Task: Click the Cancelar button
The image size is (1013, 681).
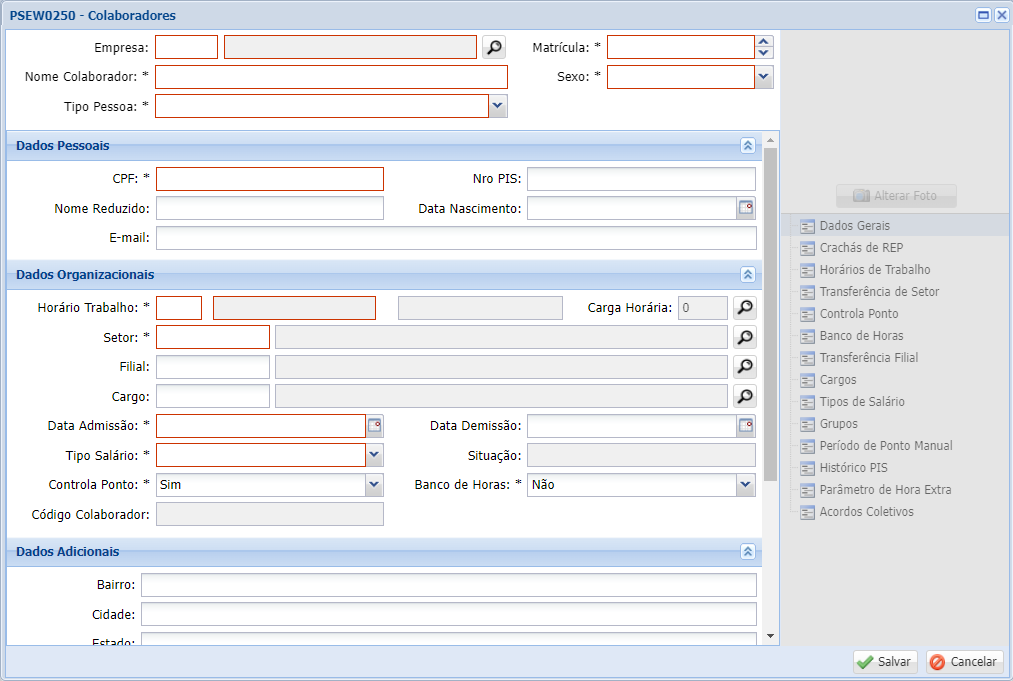Action: pos(964,662)
